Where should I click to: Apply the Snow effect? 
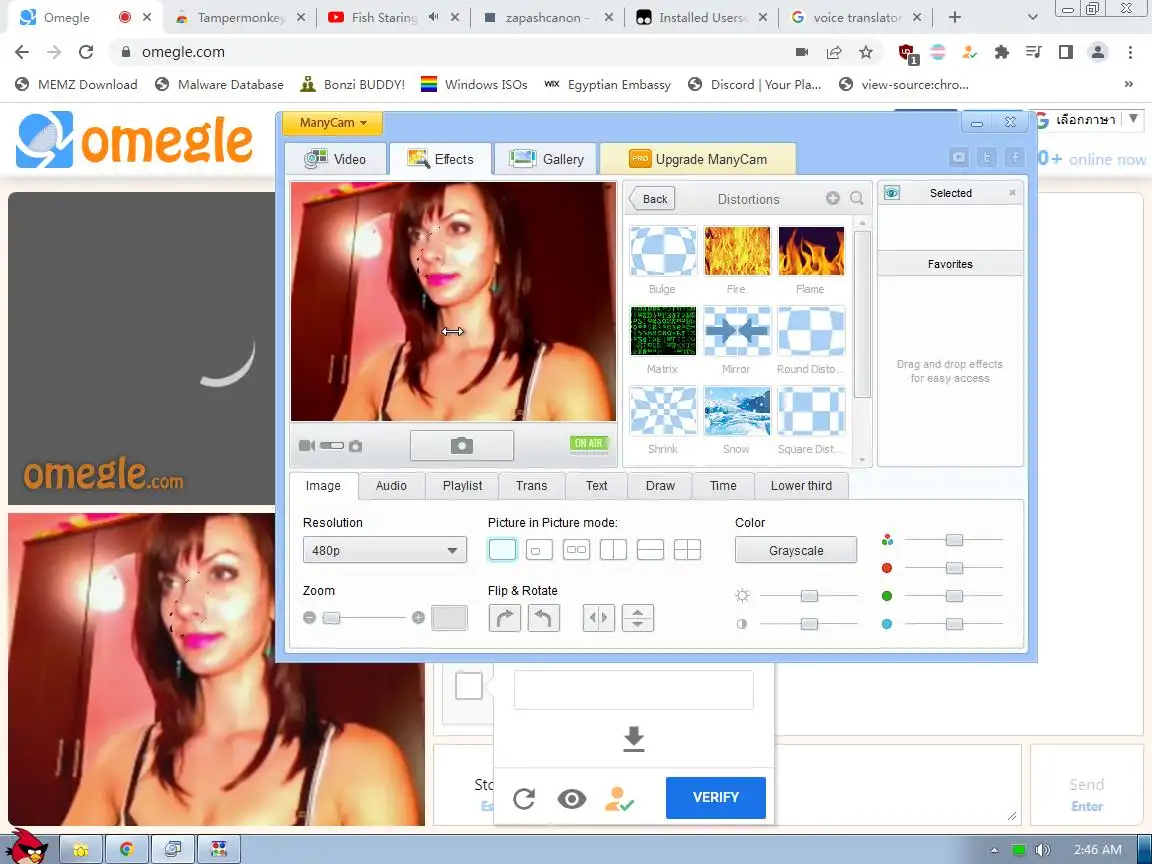[x=737, y=411]
